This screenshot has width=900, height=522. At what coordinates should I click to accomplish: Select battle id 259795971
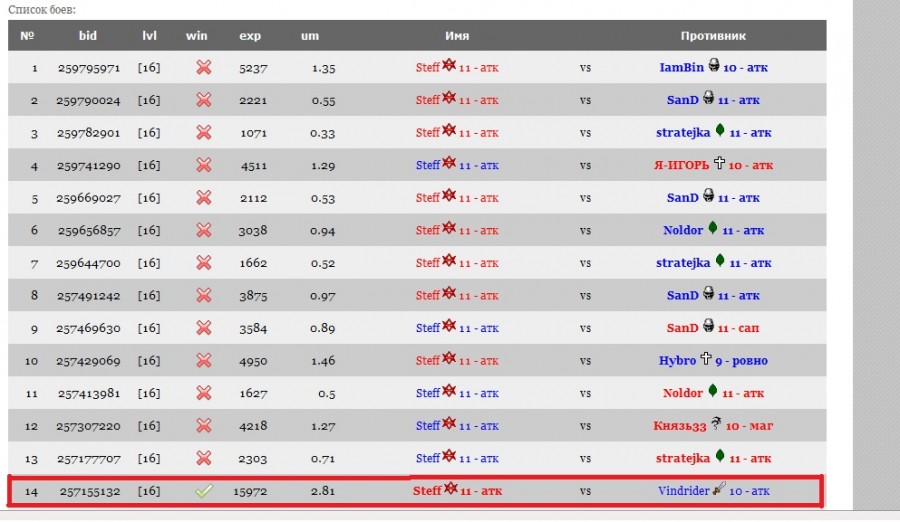point(88,68)
